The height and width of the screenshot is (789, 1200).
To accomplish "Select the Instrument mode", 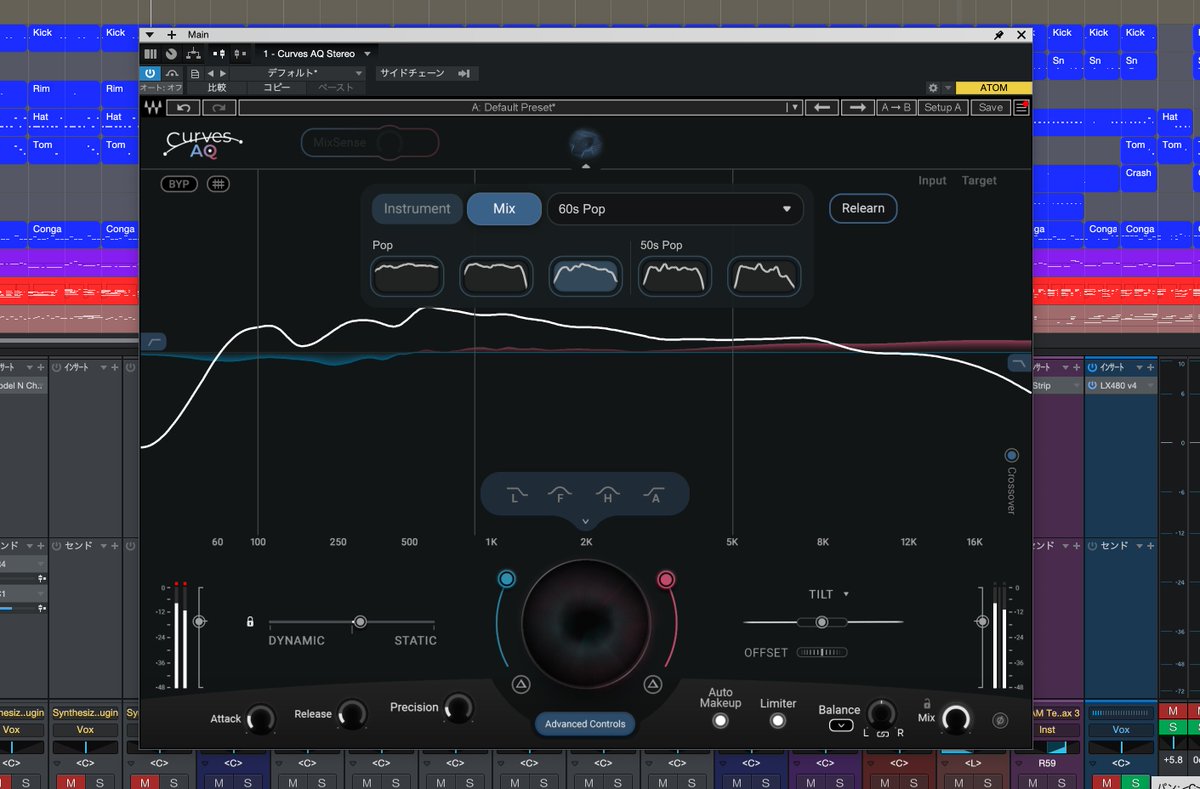I will pyautogui.click(x=417, y=209).
